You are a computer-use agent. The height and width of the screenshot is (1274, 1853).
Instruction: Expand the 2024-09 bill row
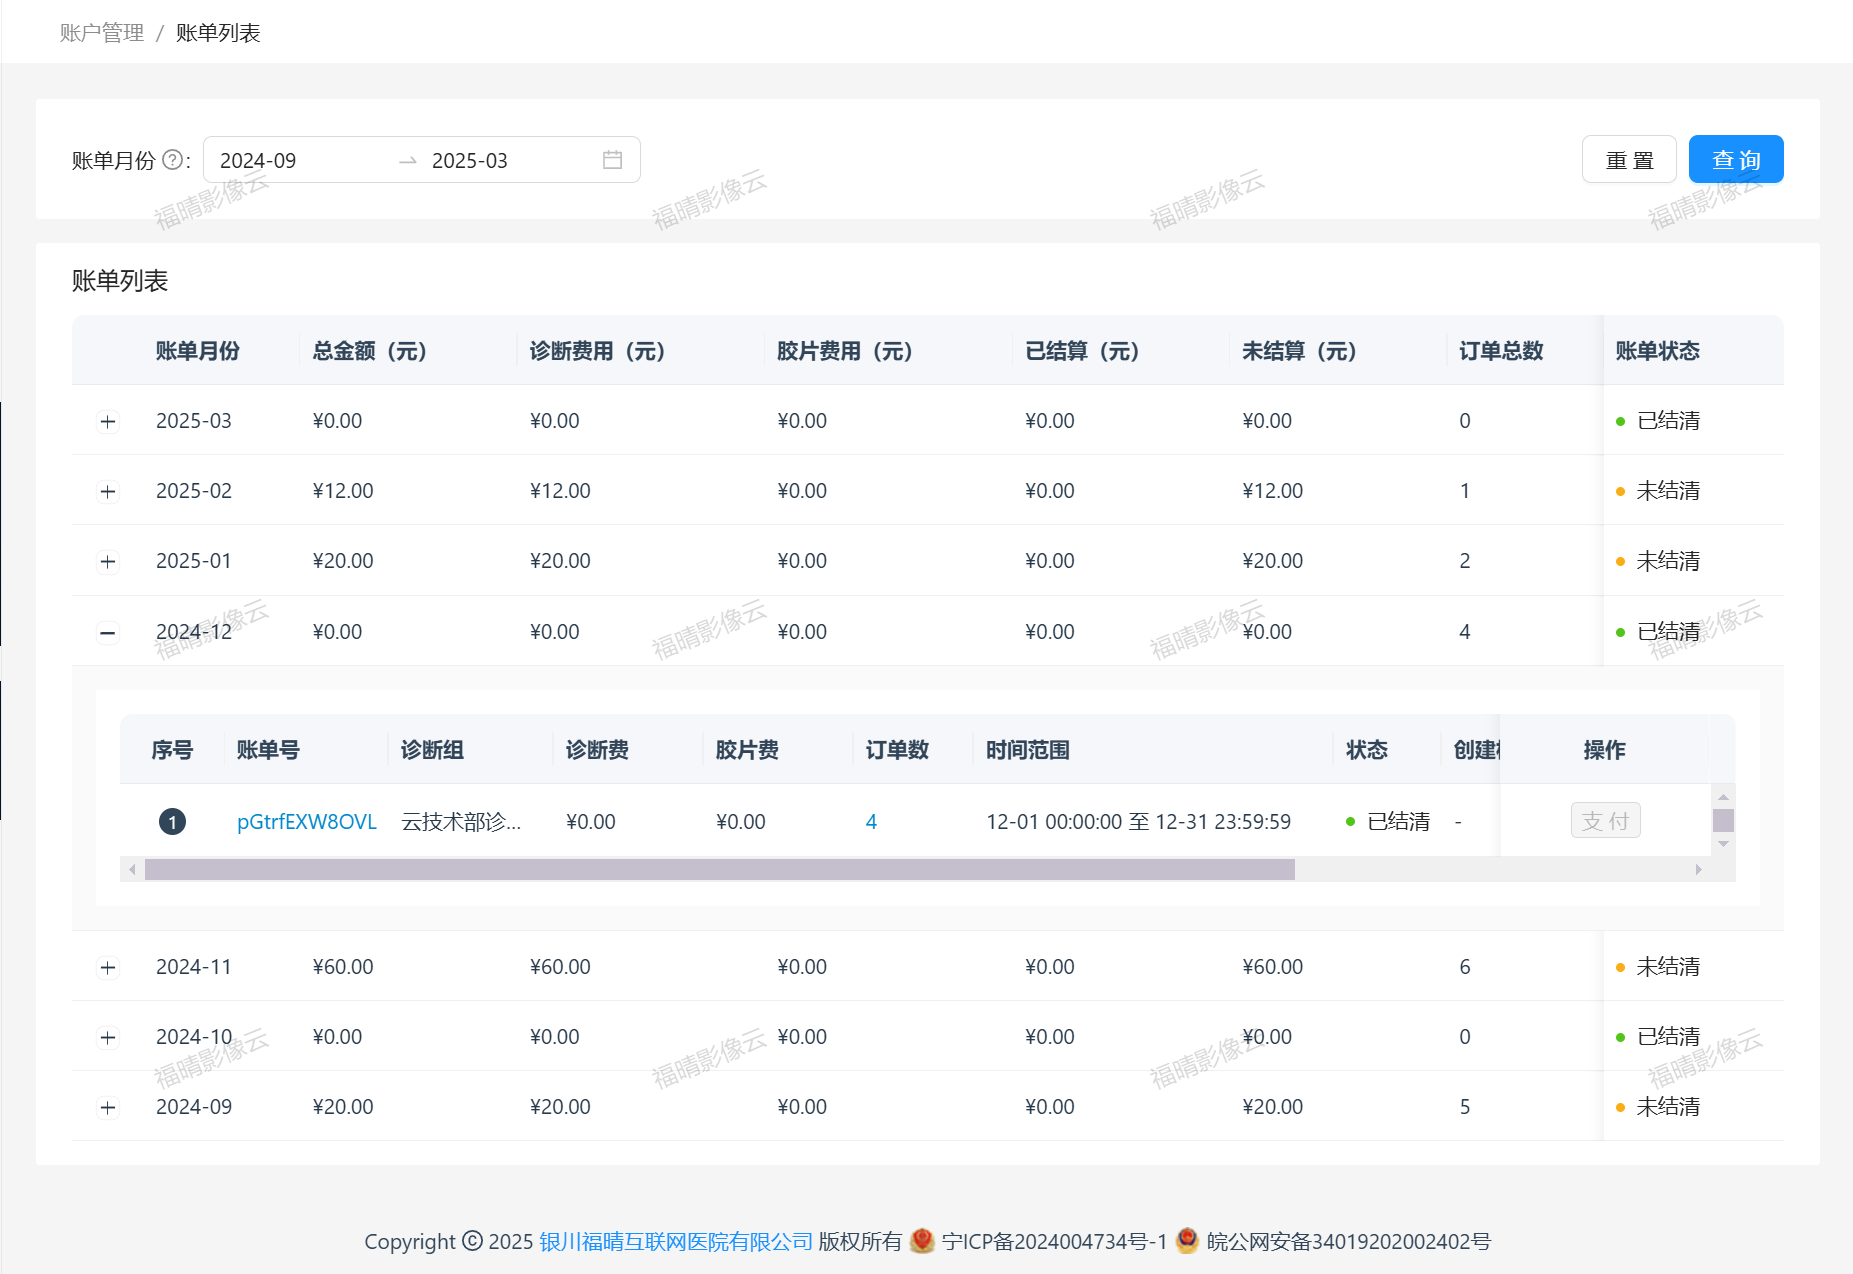click(x=108, y=1107)
